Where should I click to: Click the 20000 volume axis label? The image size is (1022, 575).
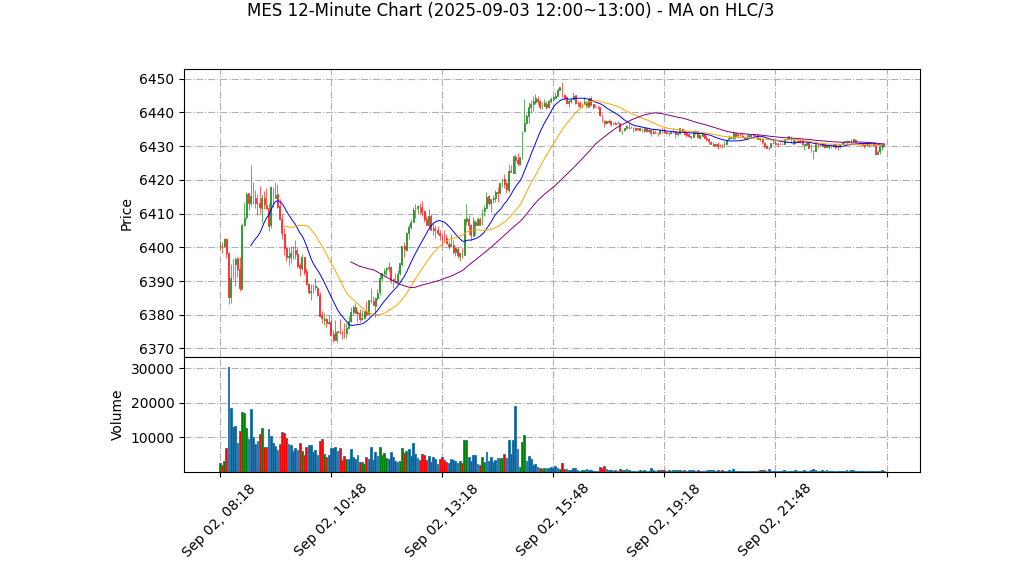coord(152,404)
